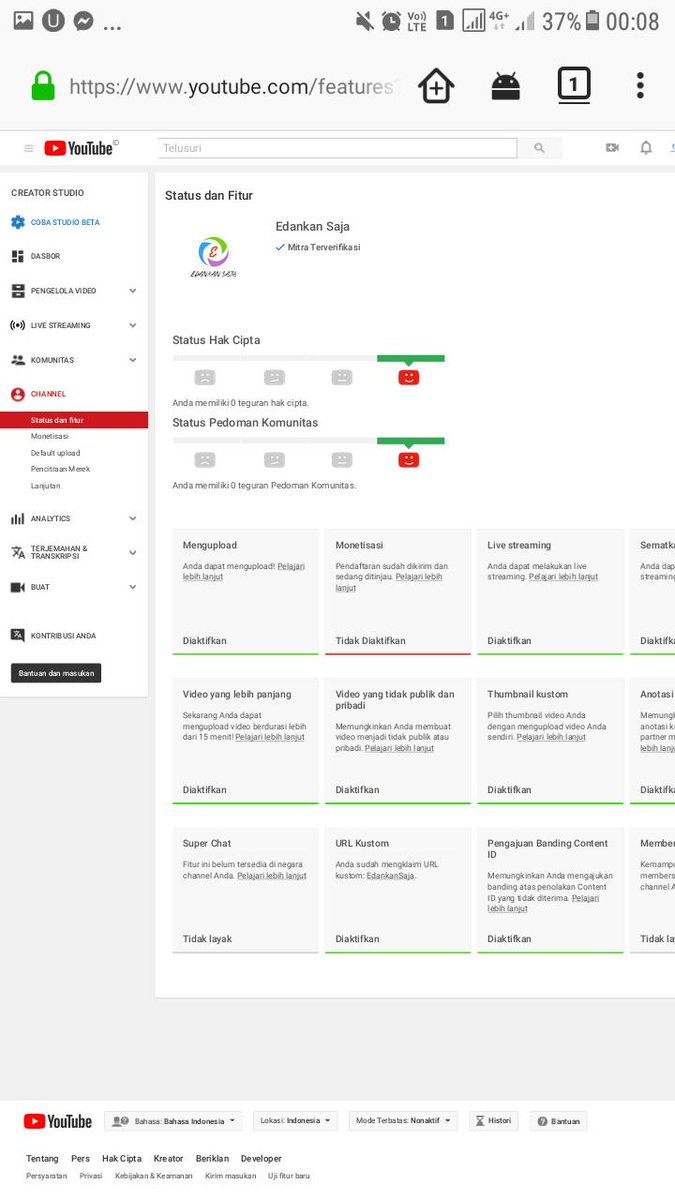Open the browser three-dot menu
This screenshot has height=1200, width=675.
tap(640, 86)
